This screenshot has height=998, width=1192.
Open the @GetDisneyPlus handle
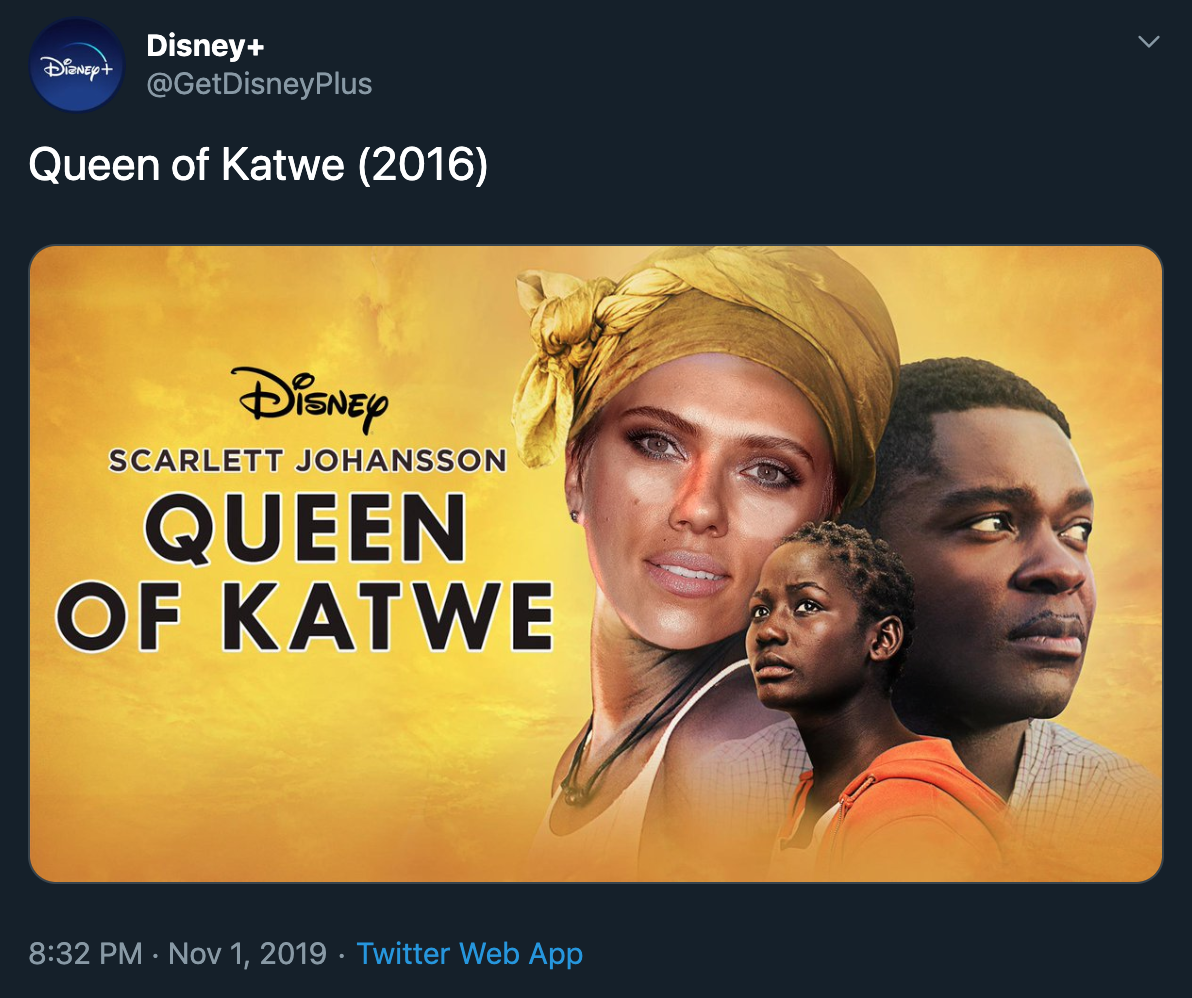(259, 84)
